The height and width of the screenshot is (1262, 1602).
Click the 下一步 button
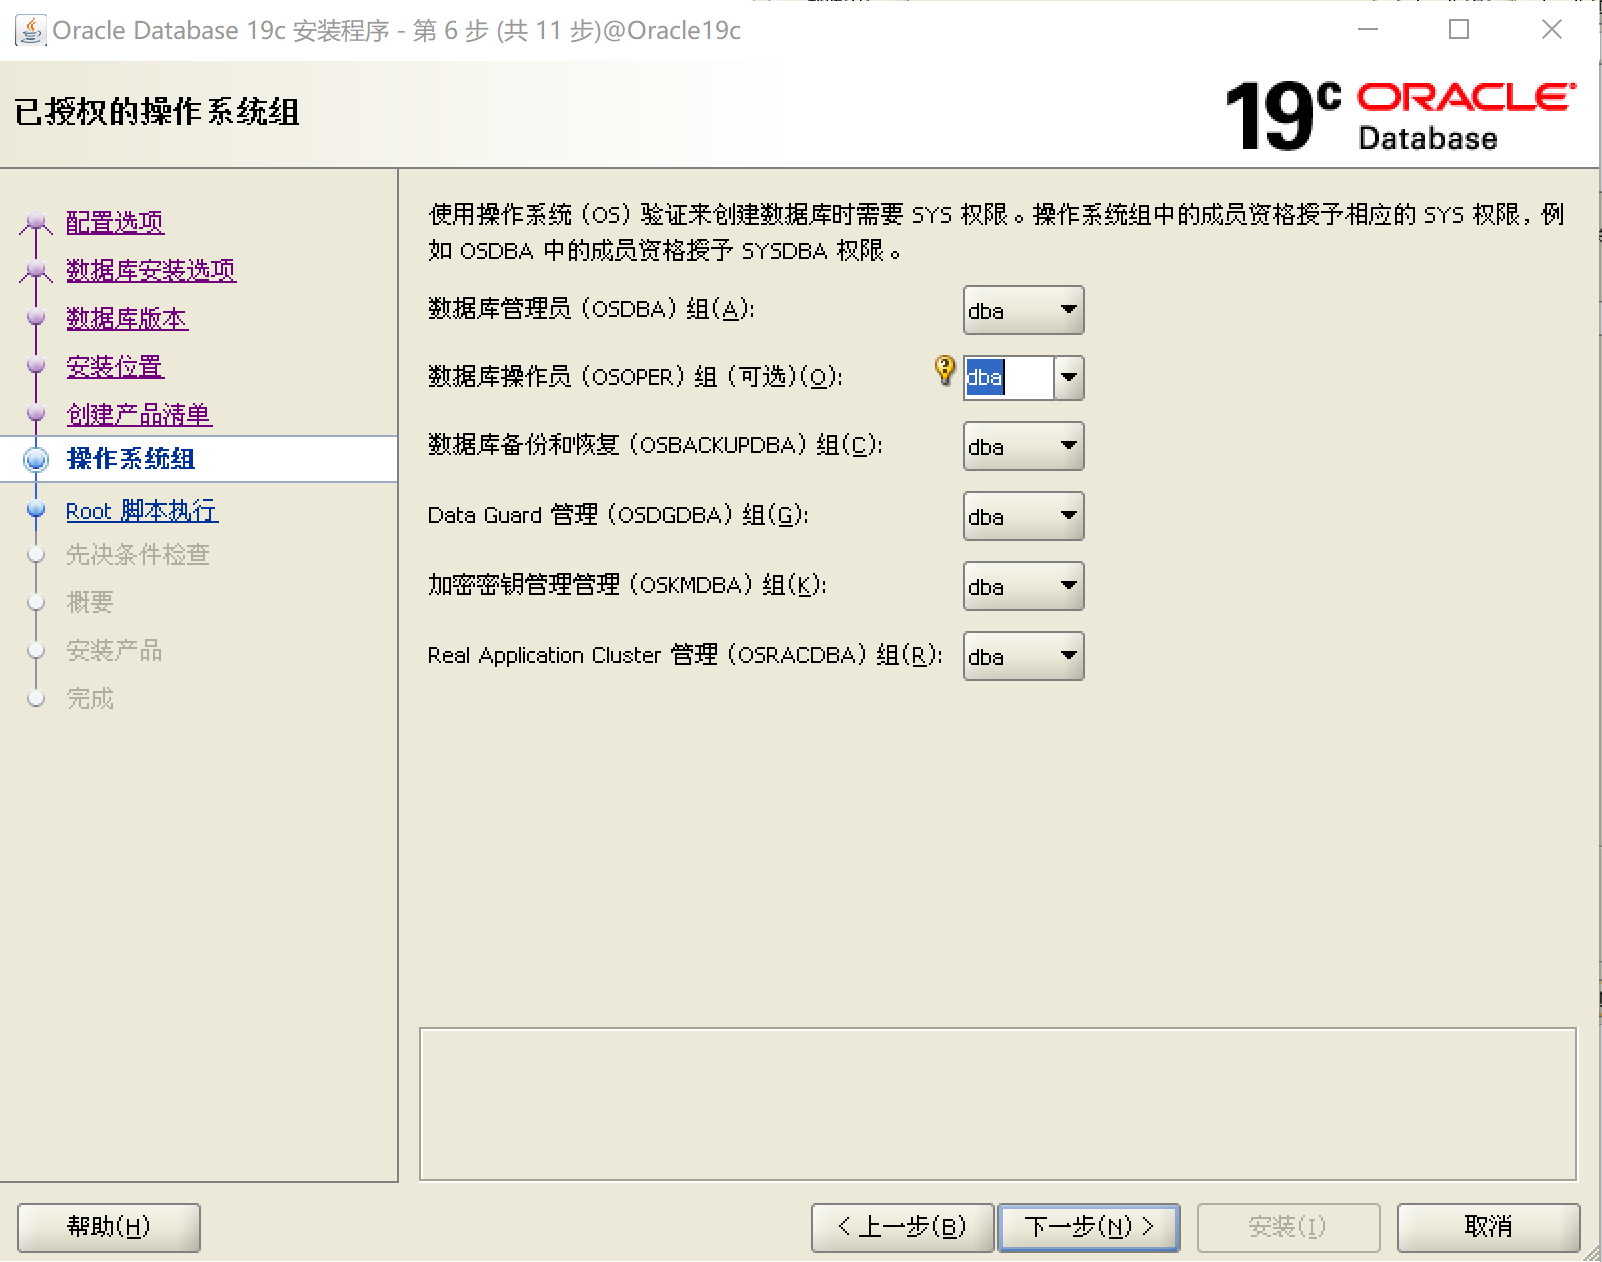pos(1088,1227)
